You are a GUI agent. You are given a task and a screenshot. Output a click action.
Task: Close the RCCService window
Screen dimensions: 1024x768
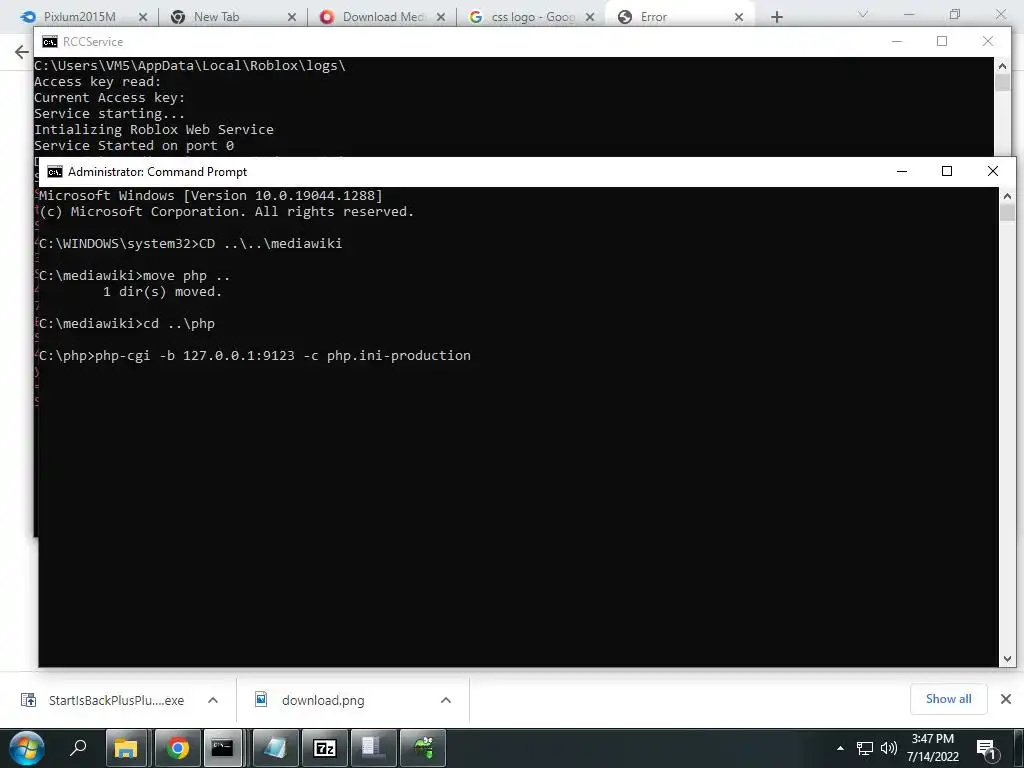tap(987, 41)
